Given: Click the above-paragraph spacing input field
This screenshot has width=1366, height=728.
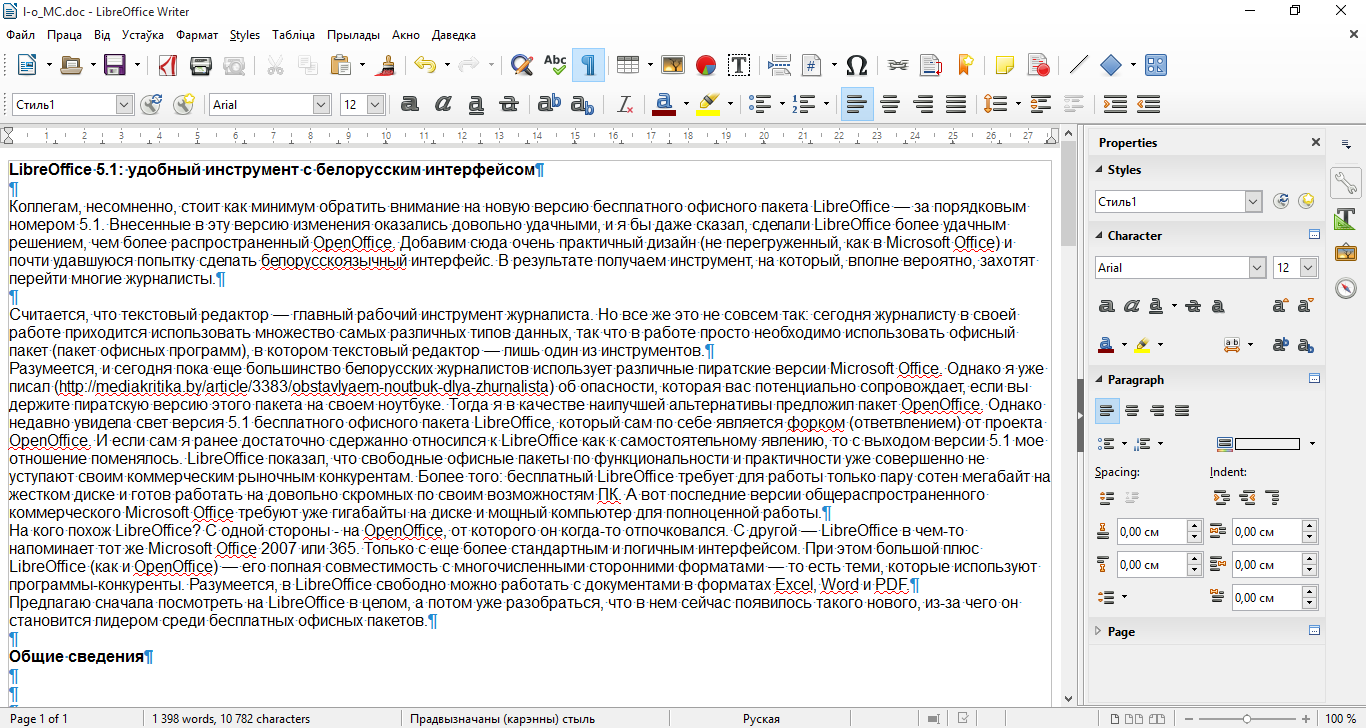Looking at the screenshot, I should click(x=1151, y=532).
